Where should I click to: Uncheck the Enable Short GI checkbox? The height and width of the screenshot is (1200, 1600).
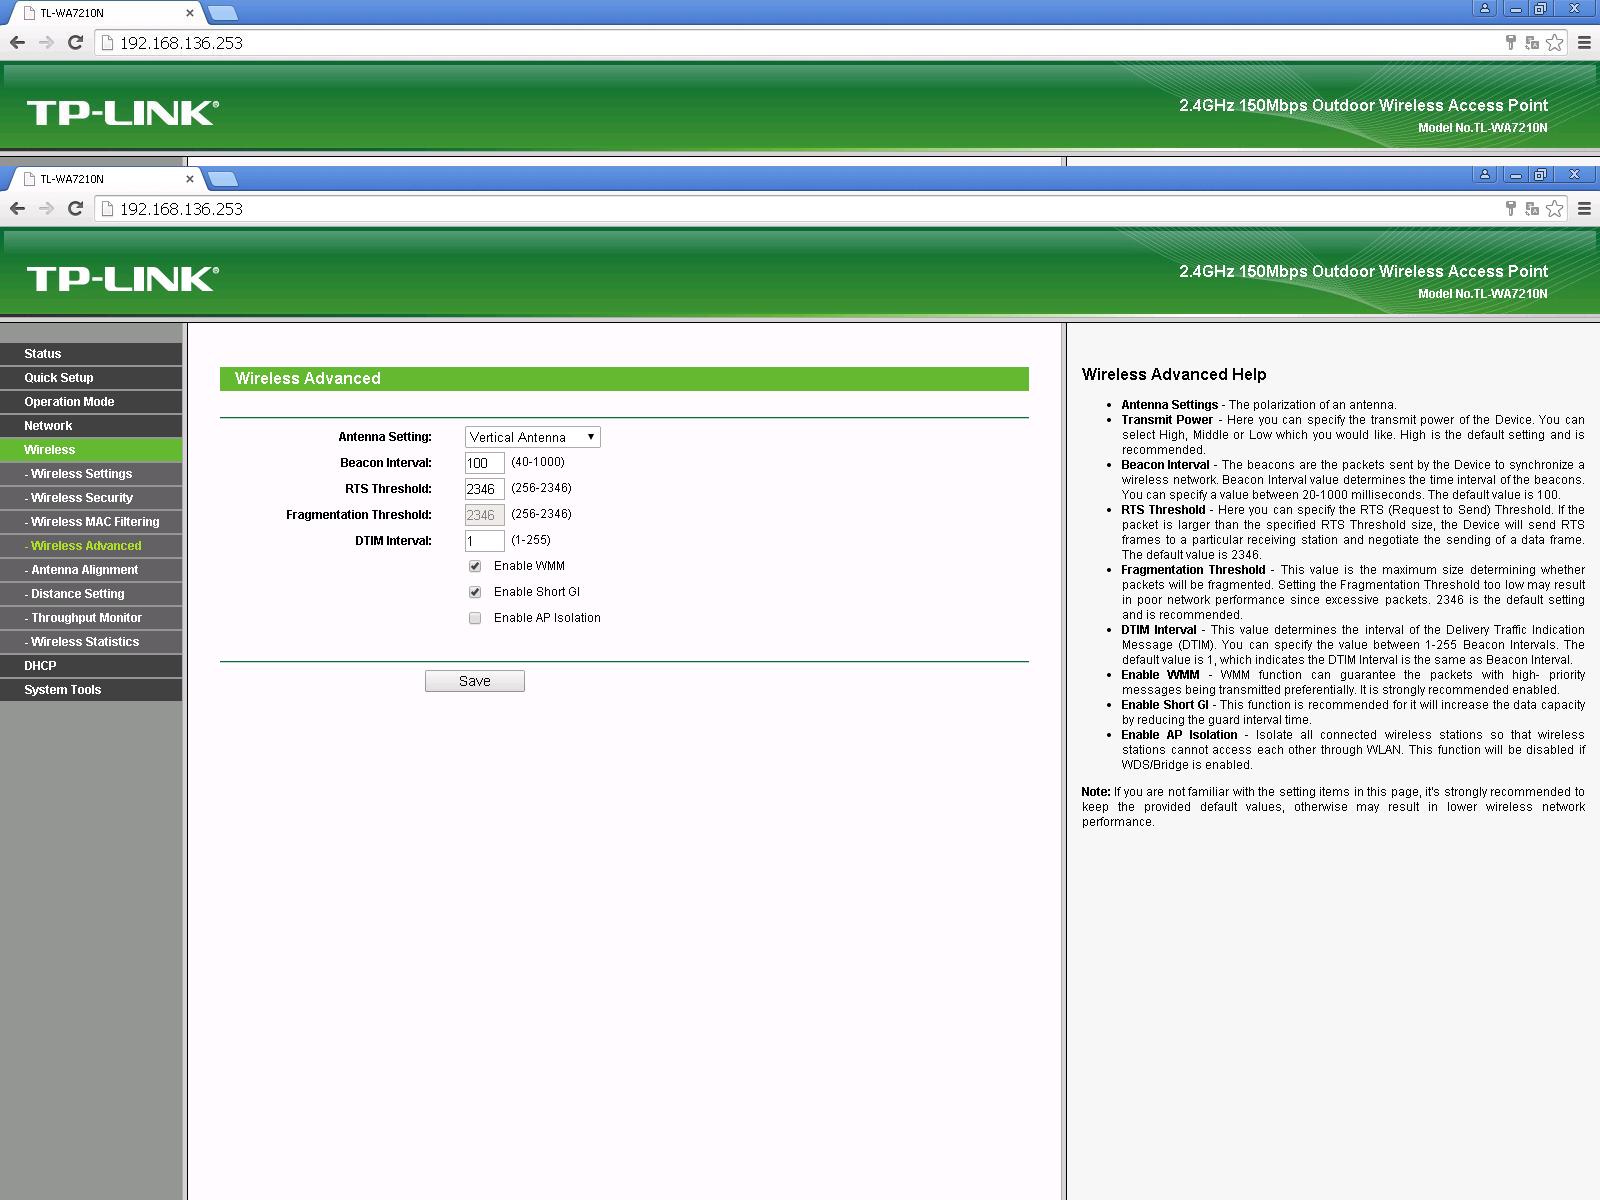[475, 592]
